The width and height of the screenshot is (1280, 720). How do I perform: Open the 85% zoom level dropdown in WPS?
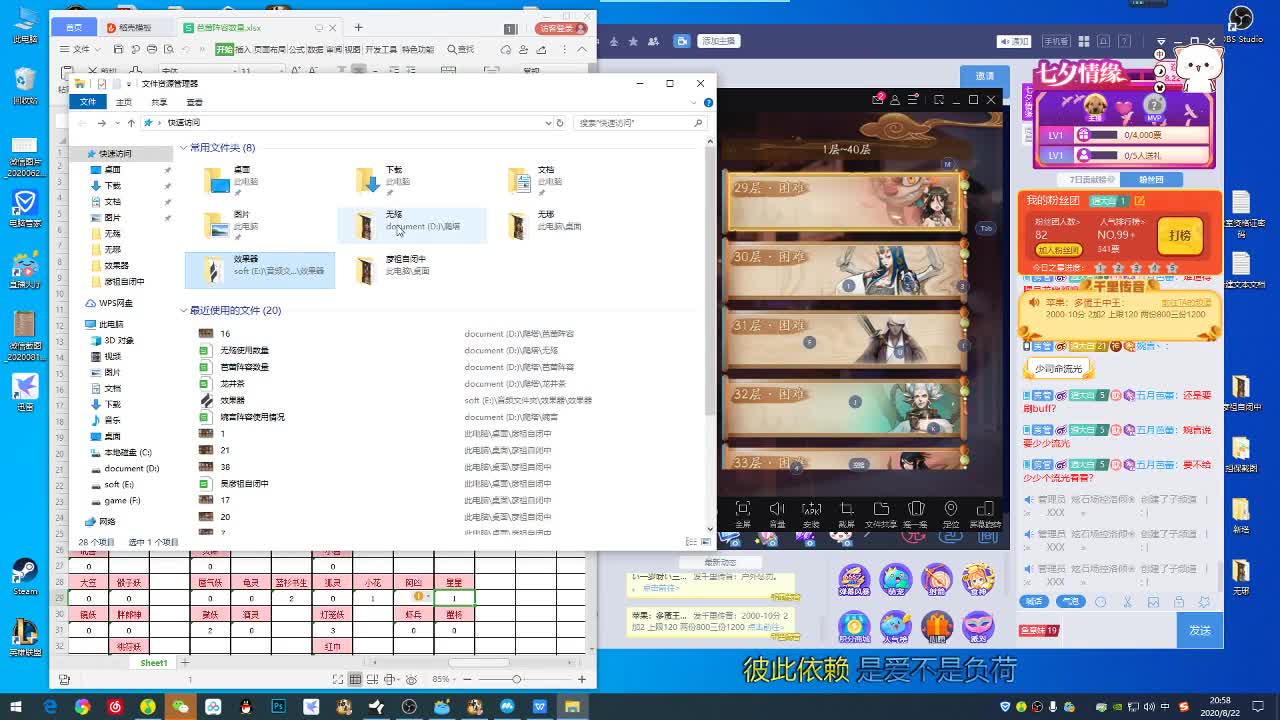click(444, 680)
